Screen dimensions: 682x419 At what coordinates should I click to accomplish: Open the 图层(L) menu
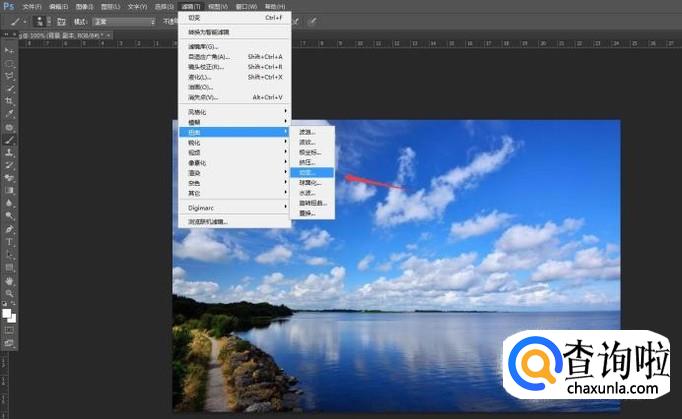(110, 7)
